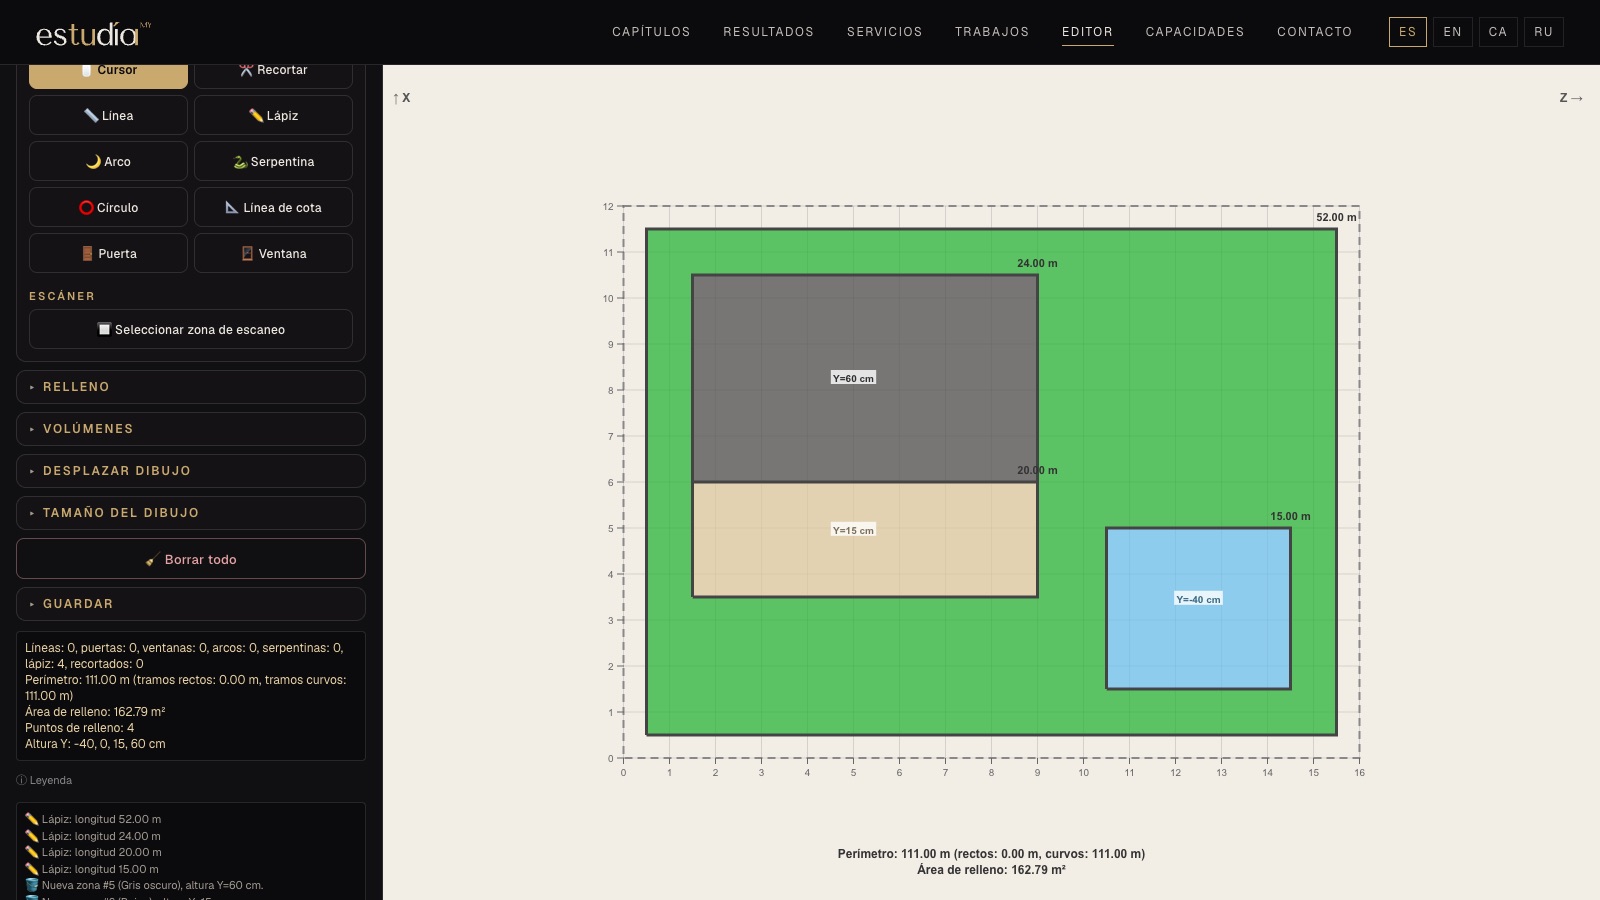The height and width of the screenshot is (900, 1600).
Task: Click legend entry Nueva zona #5 Gris oscuro
Action: pos(144,885)
